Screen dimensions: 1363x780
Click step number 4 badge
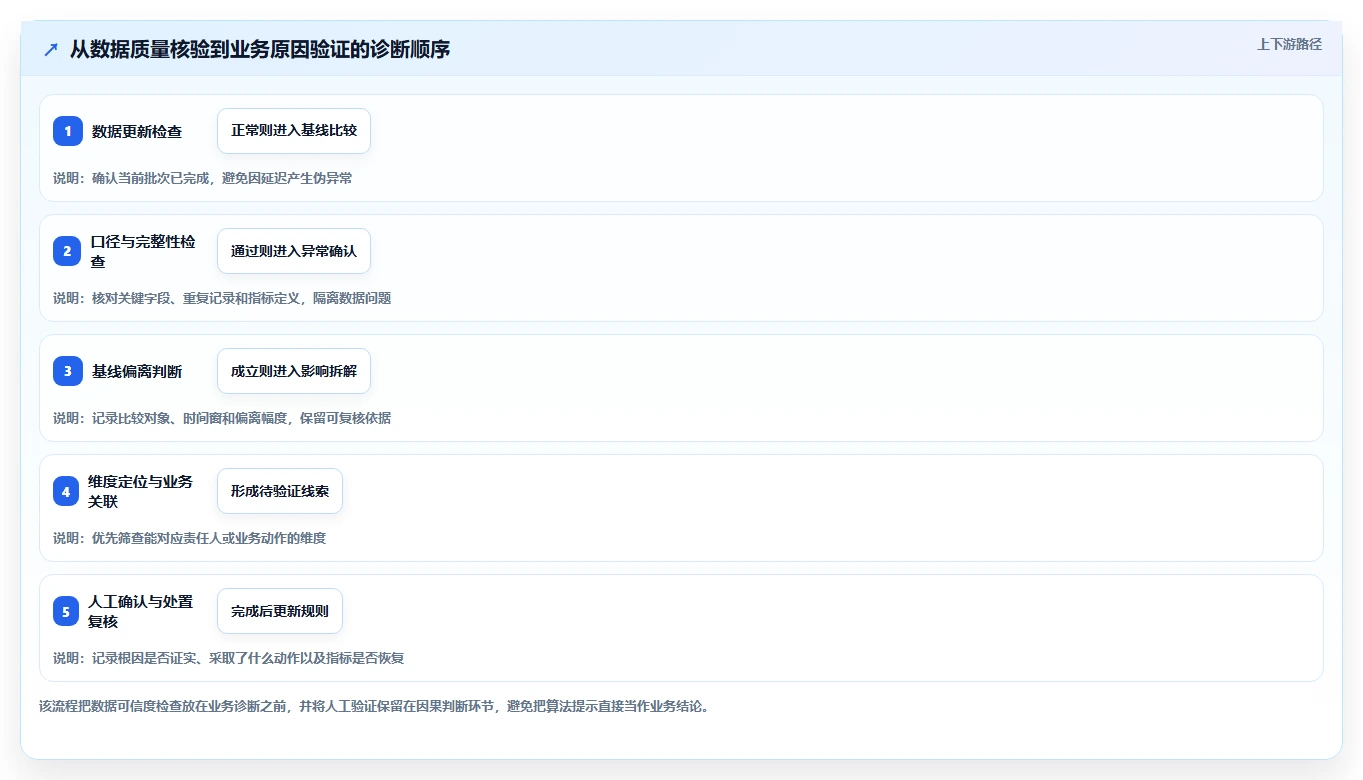click(x=66, y=491)
